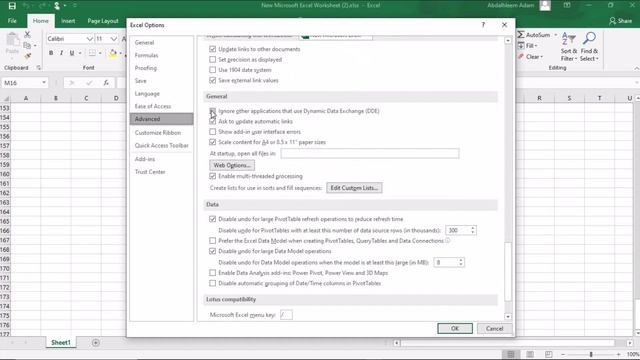Open Sort & Filter
Viewport: 640px width, 360px height.
pyautogui.click(x=569, y=47)
